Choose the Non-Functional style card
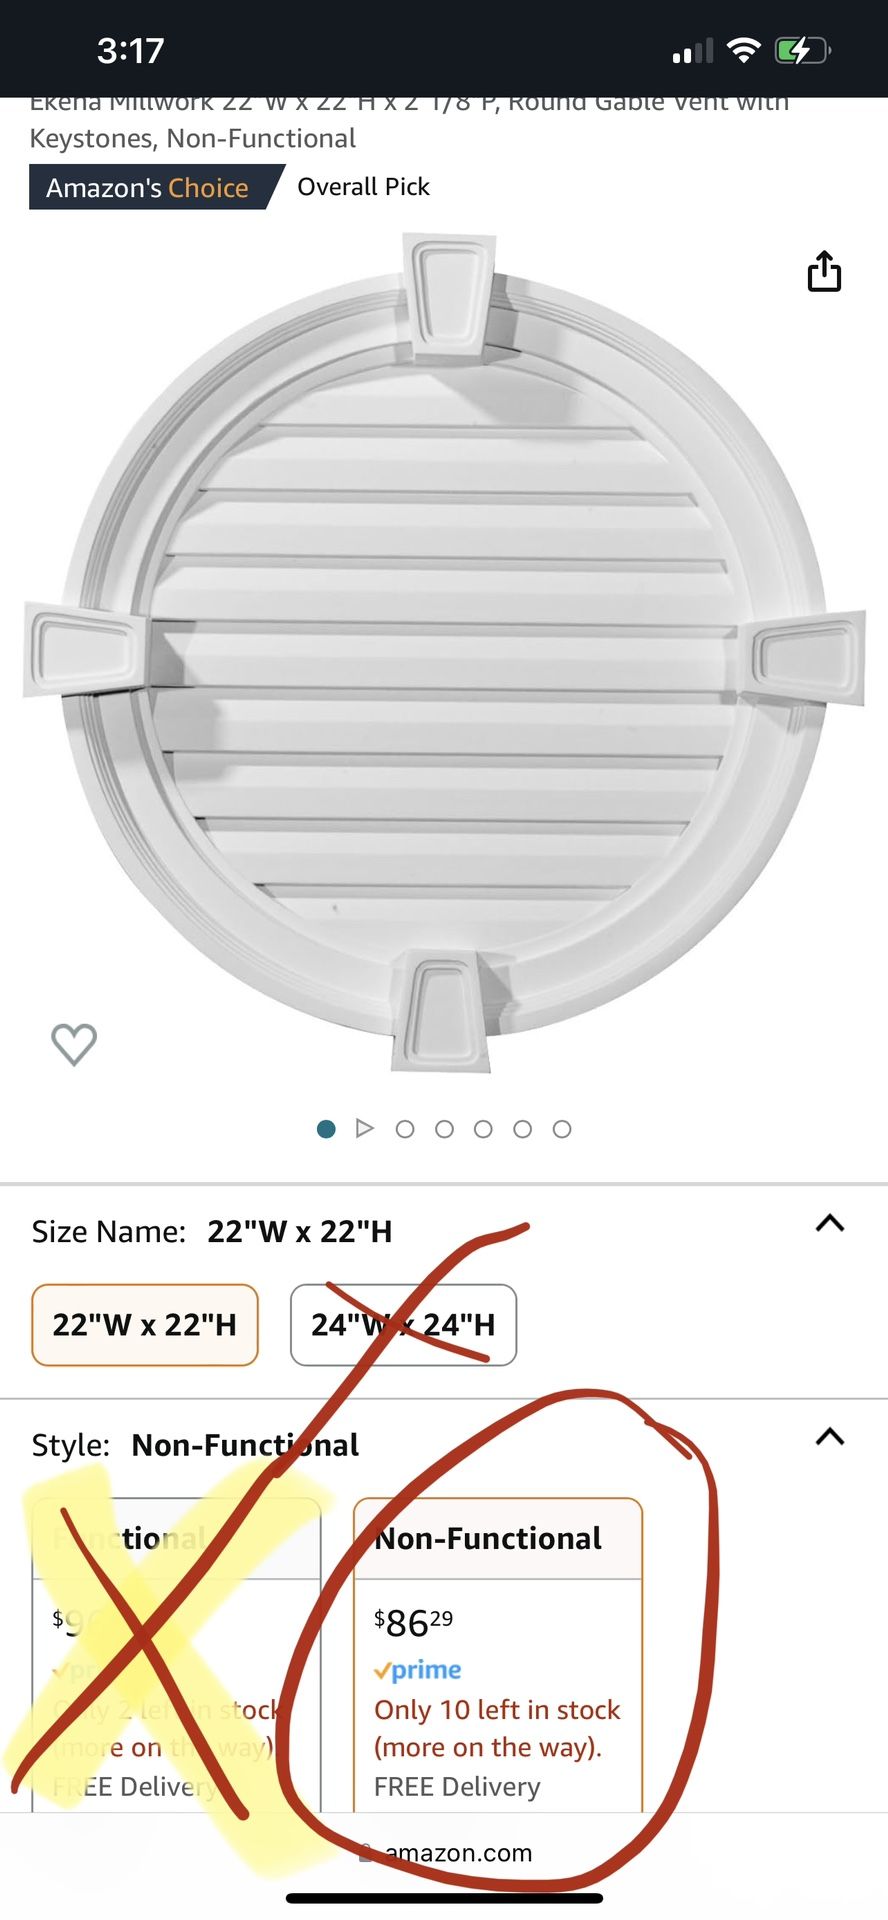 (498, 1655)
